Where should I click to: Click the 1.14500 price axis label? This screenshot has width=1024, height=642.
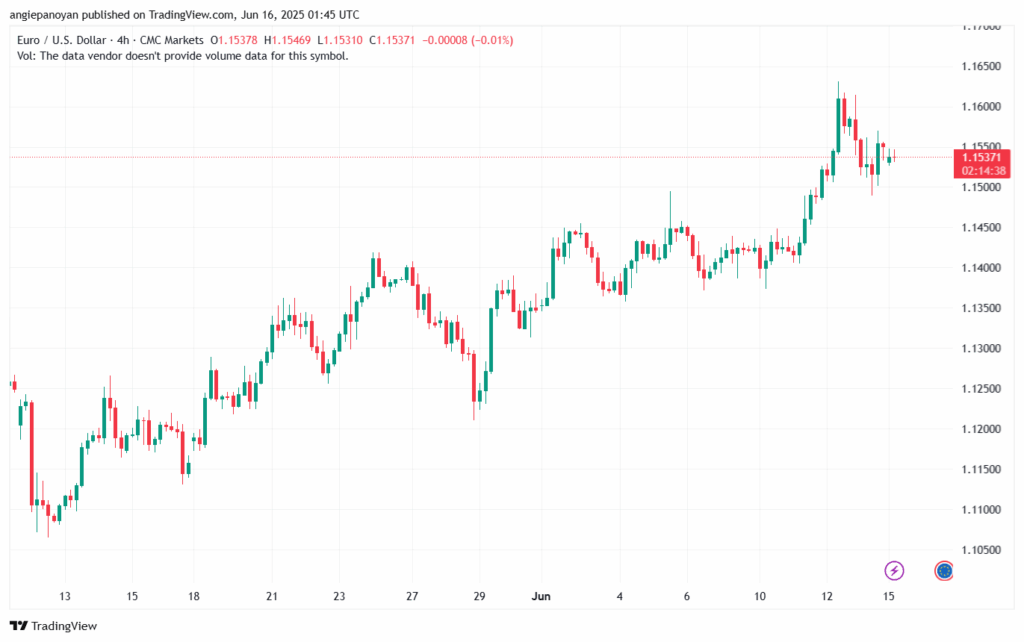(981, 228)
